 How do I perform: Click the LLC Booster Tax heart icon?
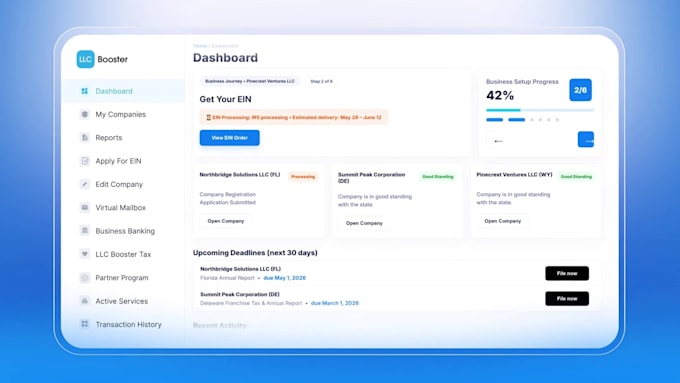click(x=85, y=254)
